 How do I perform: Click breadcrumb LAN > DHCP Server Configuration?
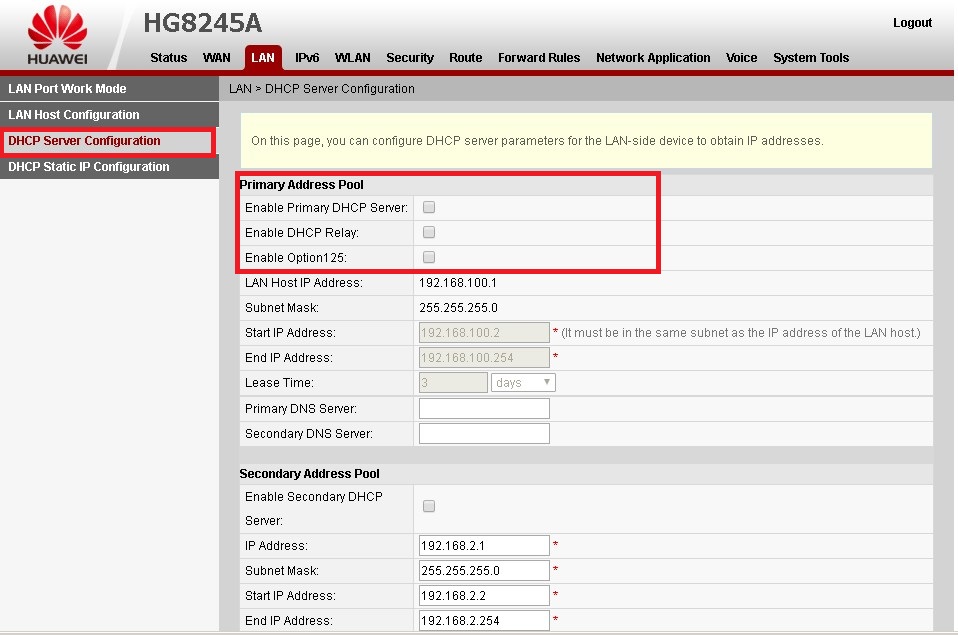[321, 89]
